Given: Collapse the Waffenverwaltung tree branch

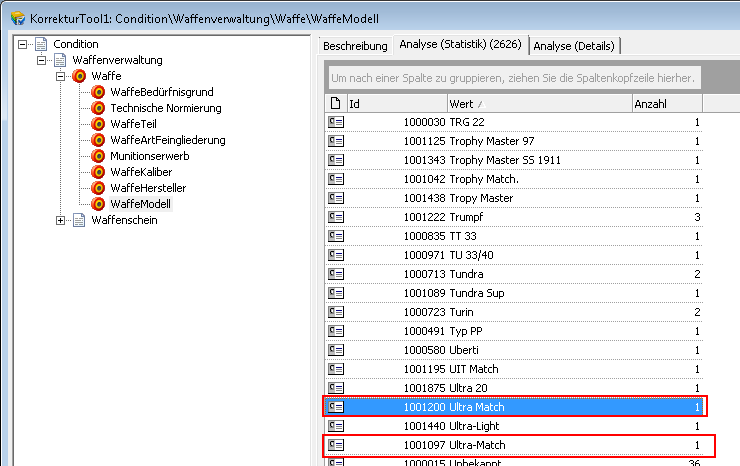Looking at the screenshot, I should click(x=42, y=60).
